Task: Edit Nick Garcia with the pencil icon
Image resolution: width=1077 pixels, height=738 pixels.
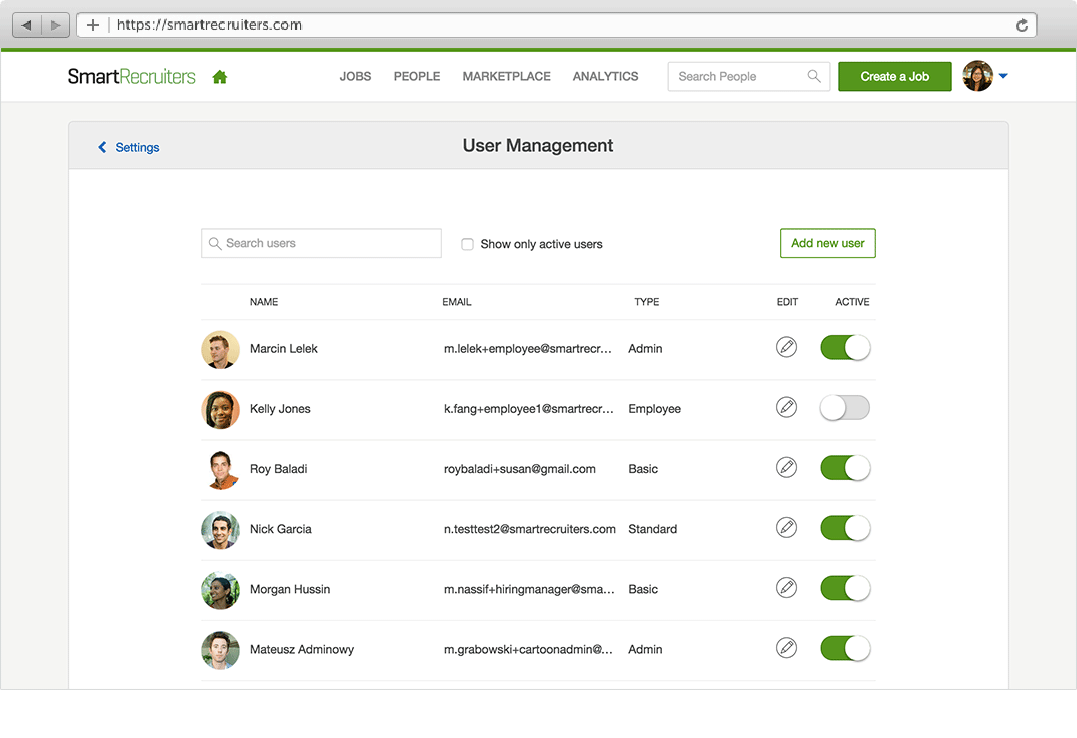Action: point(786,528)
